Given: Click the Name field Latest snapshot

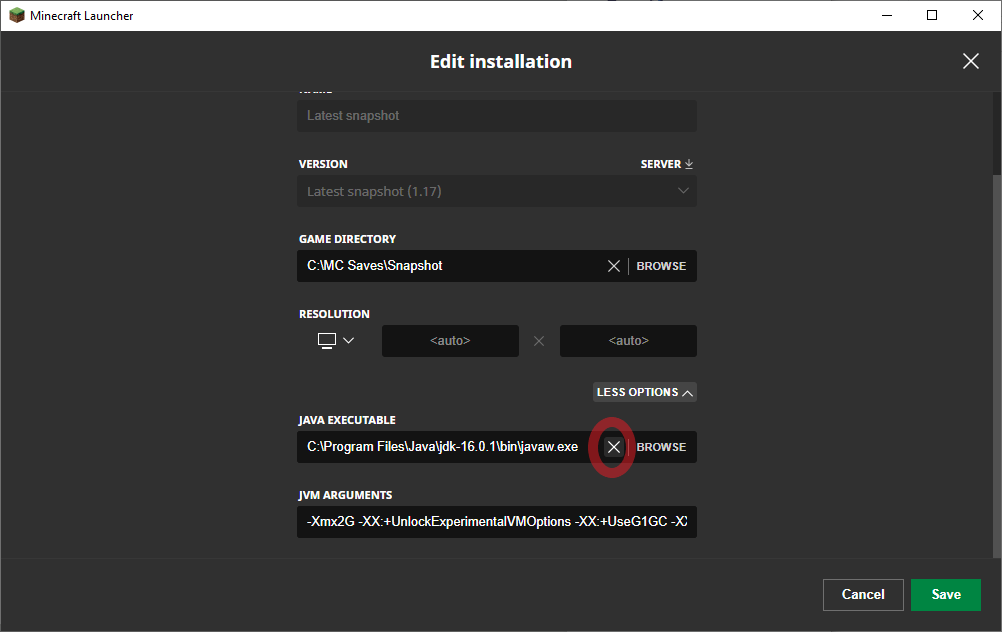Looking at the screenshot, I should pyautogui.click(x=497, y=116).
